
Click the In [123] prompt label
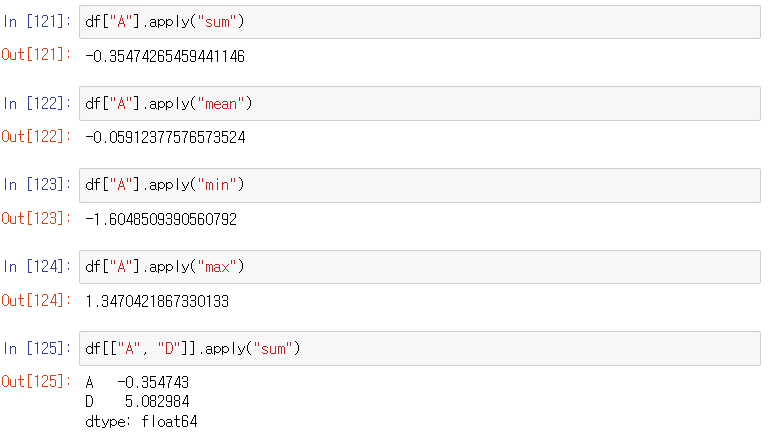click(37, 185)
